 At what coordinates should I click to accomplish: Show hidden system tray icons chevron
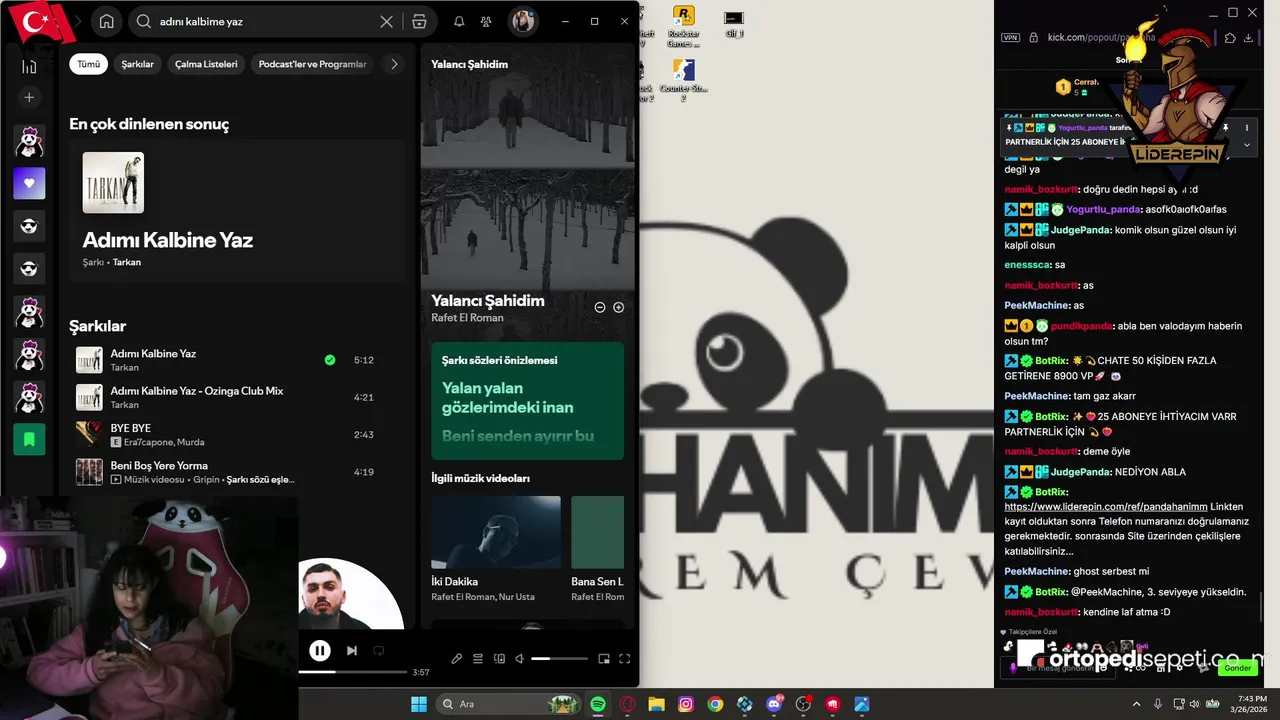tap(1136, 704)
